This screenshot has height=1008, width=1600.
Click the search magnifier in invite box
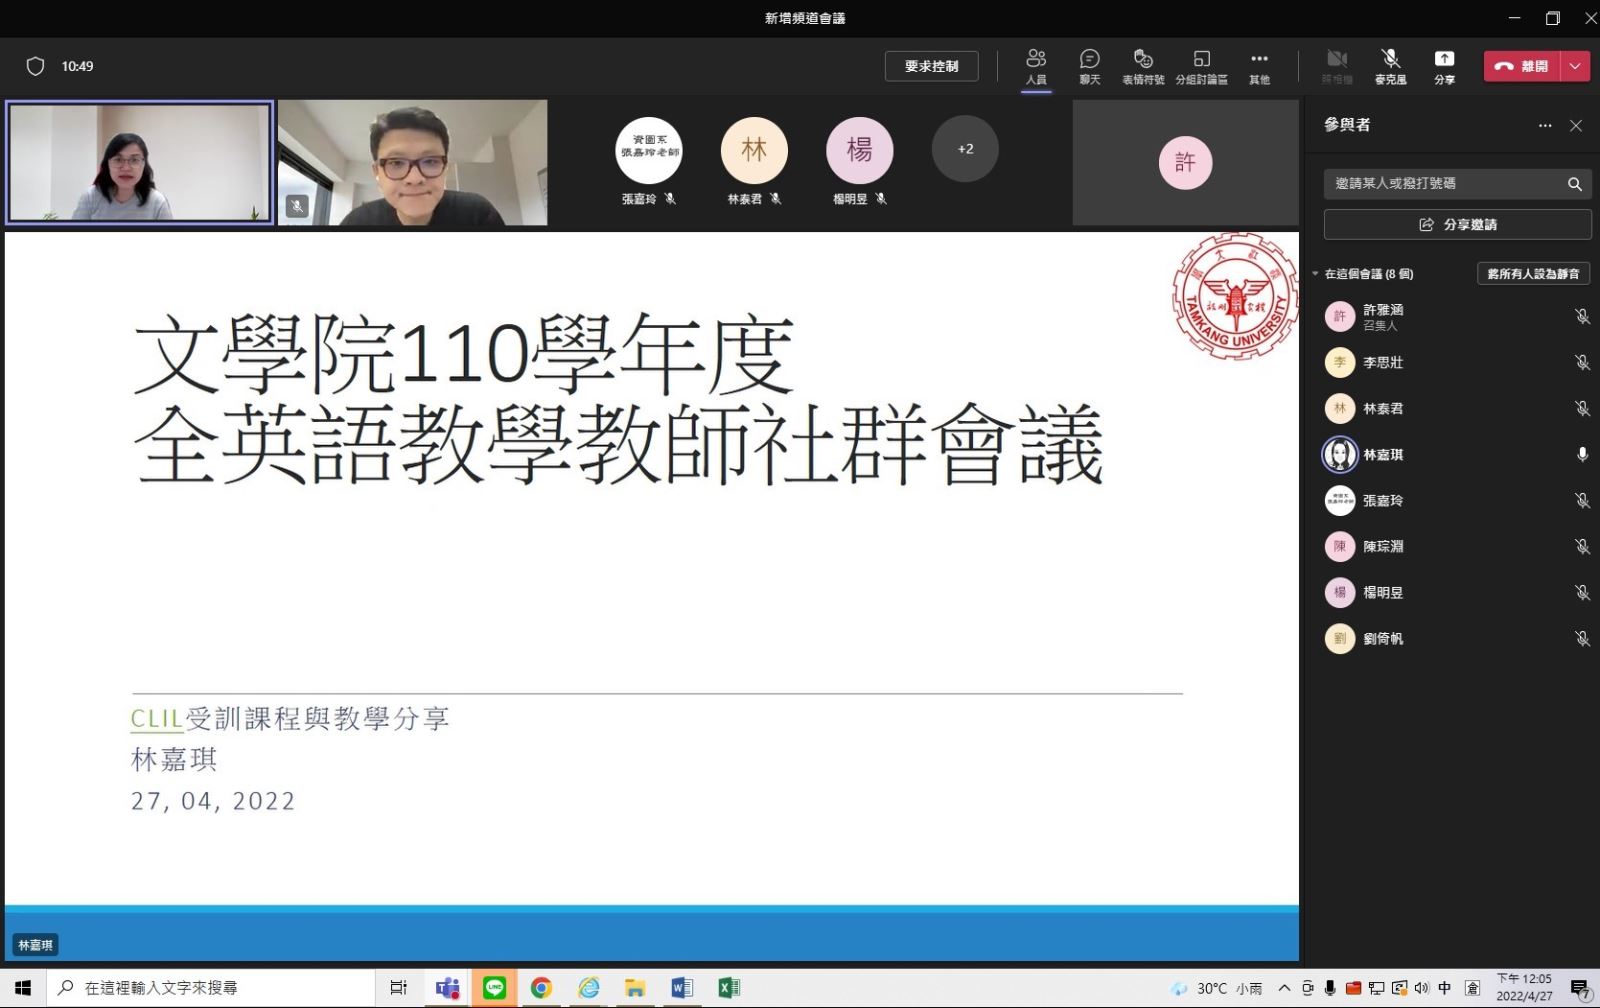(1574, 184)
